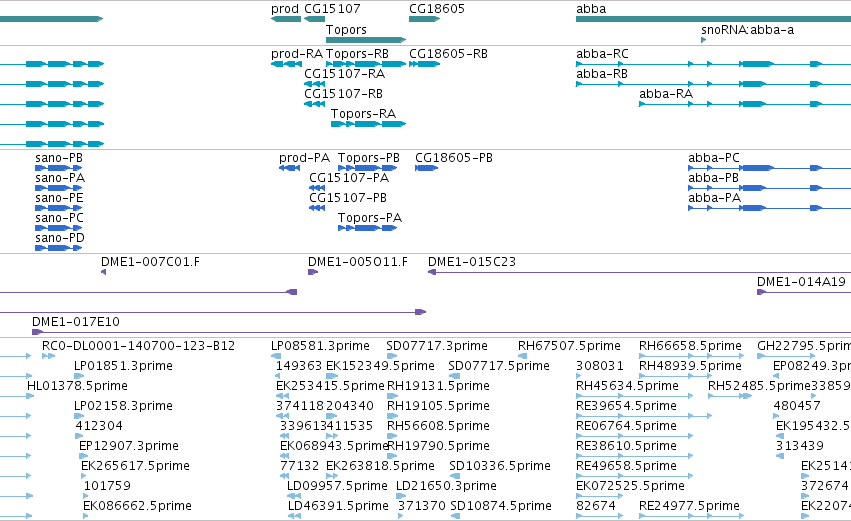Select EST RH56608.5prime
Screen dimensions: 851x521
coord(393,437)
